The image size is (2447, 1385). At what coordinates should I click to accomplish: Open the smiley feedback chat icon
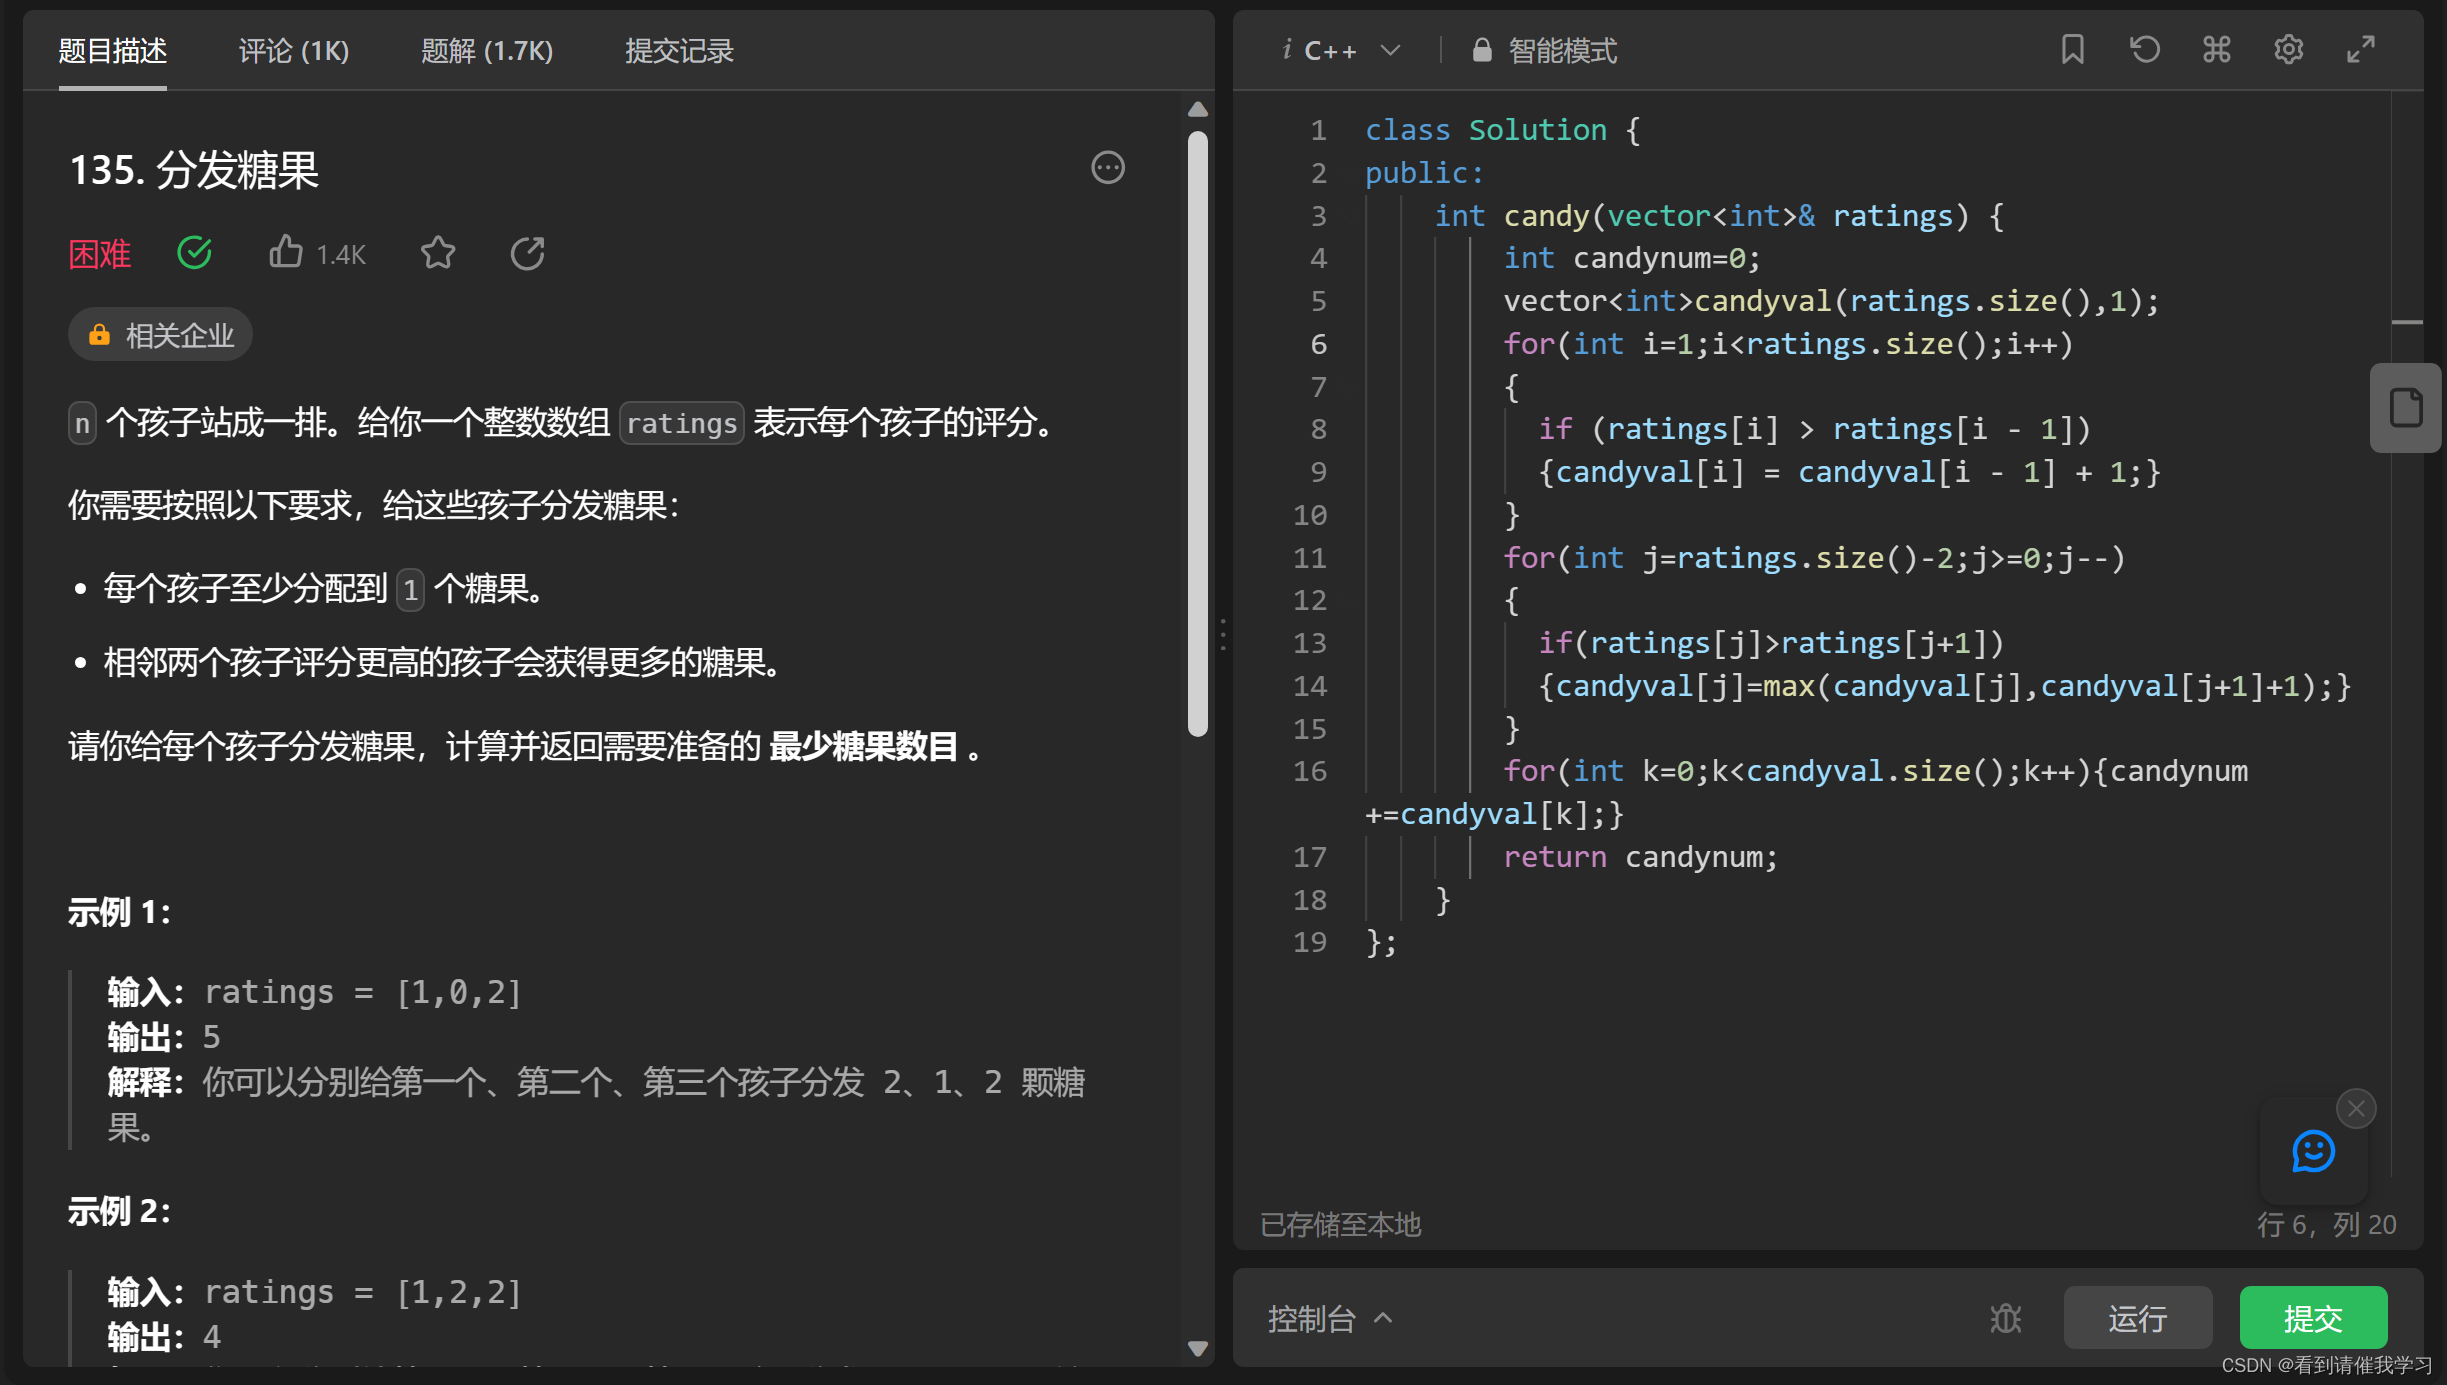pyautogui.click(x=2312, y=1151)
